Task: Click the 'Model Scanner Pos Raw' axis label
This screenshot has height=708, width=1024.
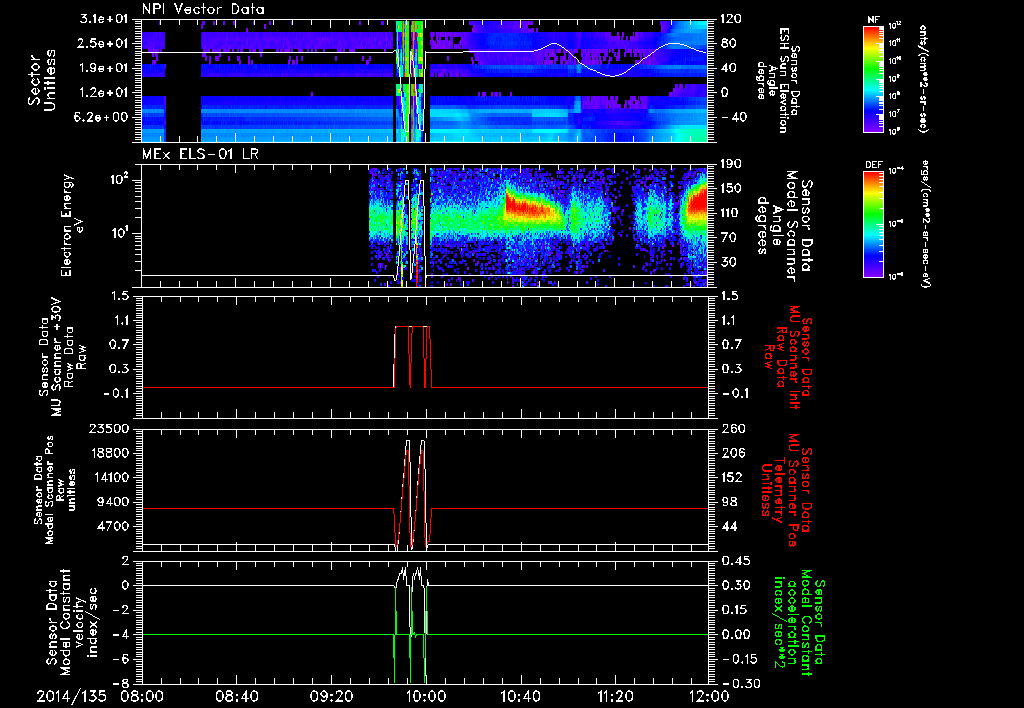Action: (54, 490)
